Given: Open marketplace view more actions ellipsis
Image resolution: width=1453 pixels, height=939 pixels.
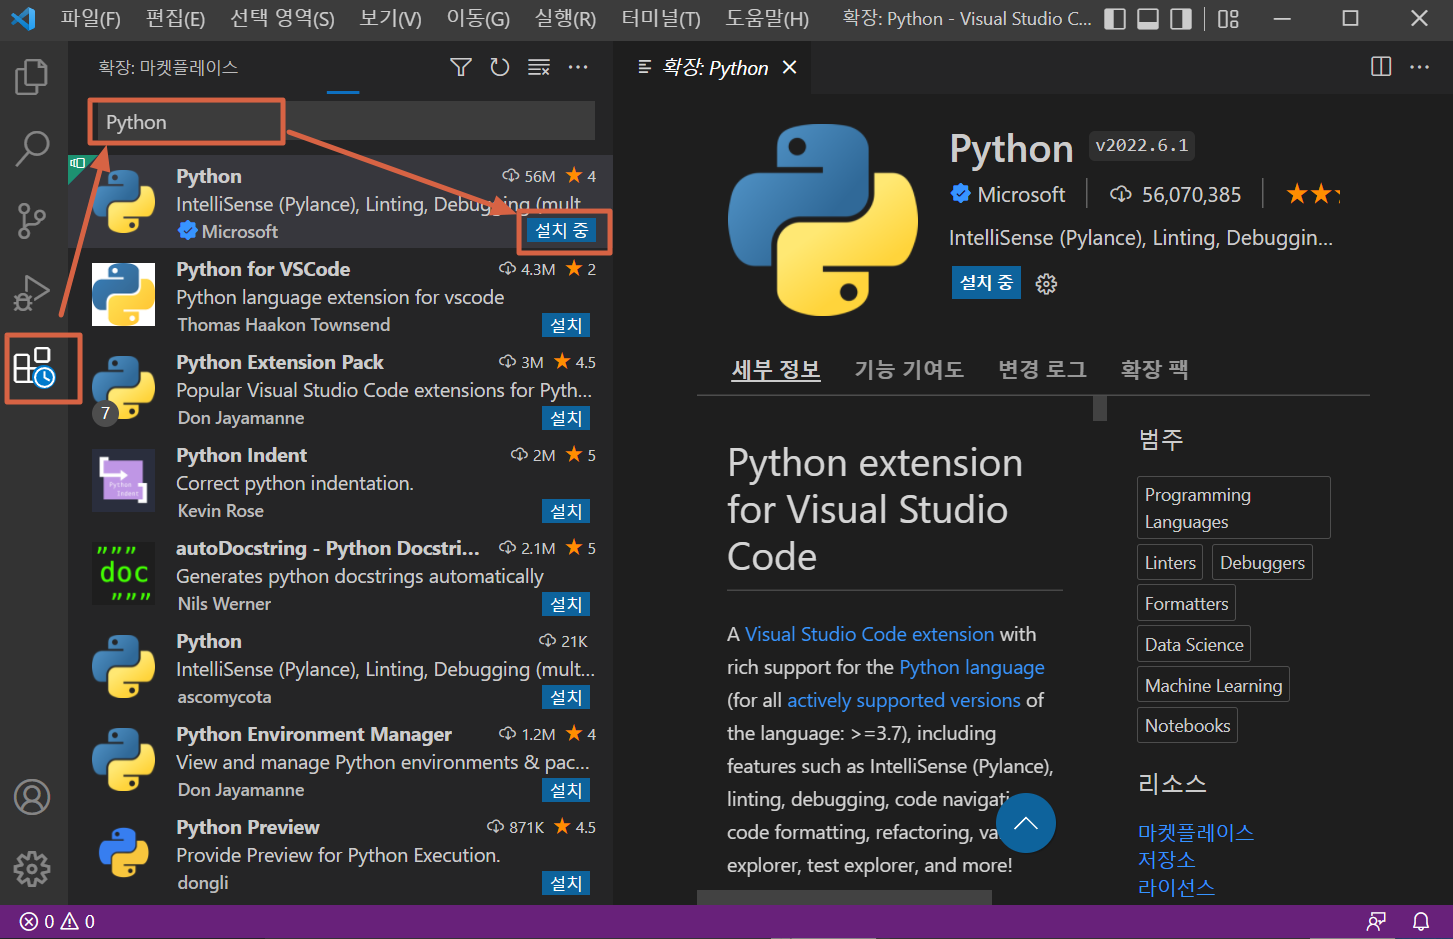Looking at the screenshot, I should click(578, 67).
